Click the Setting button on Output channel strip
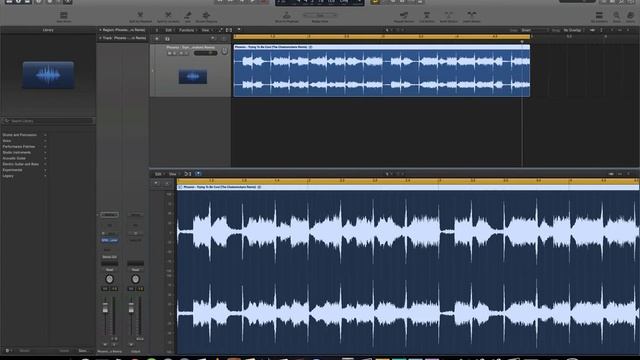Viewport: 640px width, 360px height. (x=135, y=215)
